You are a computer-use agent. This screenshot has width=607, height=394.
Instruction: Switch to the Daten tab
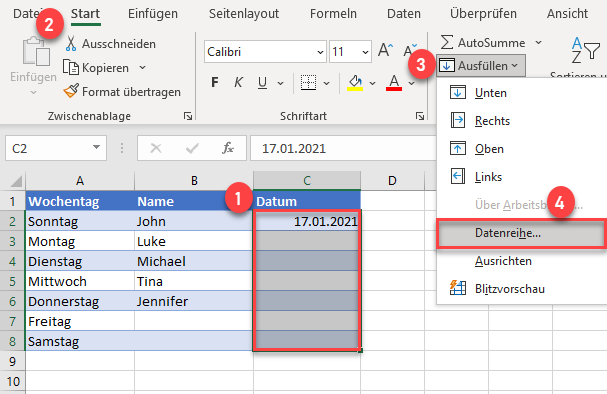(404, 14)
